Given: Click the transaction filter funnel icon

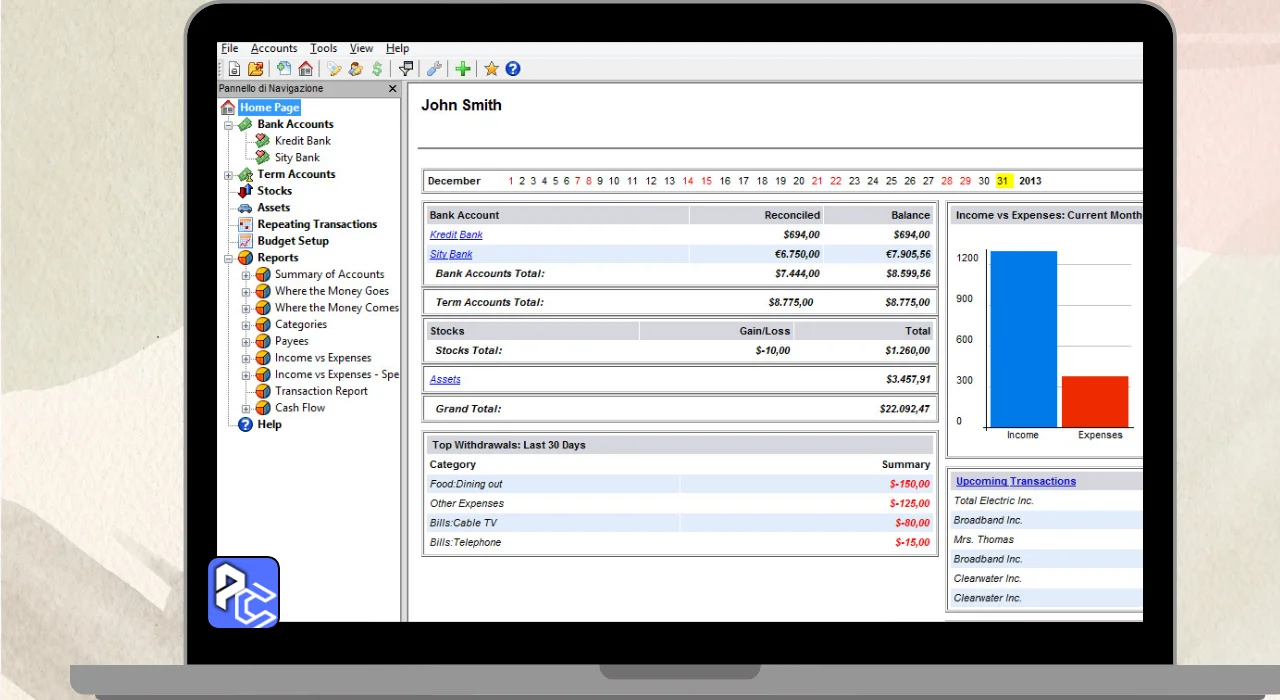Looking at the screenshot, I should (x=406, y=69).
